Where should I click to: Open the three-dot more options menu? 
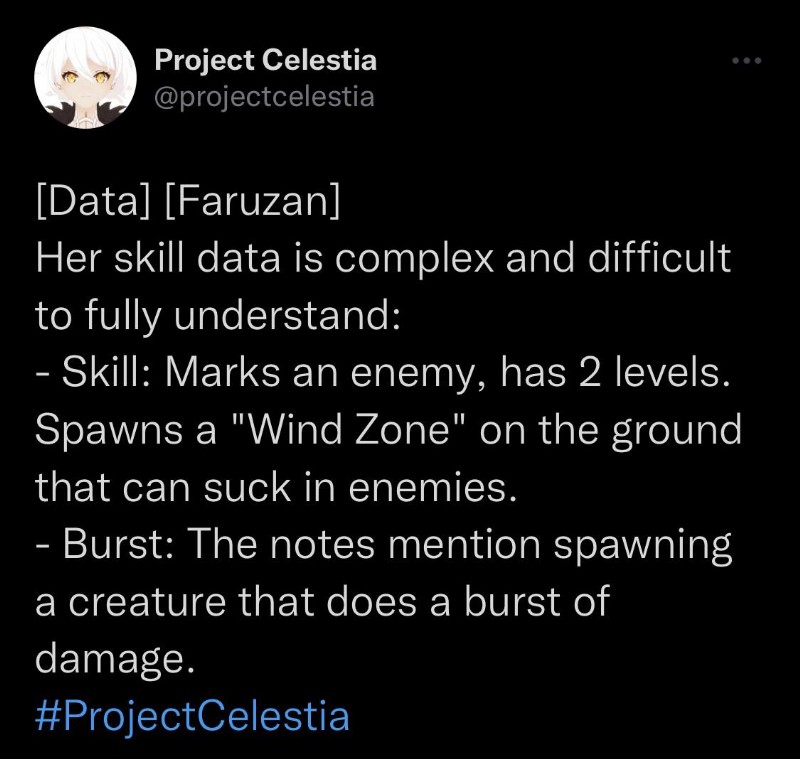(x=746, y=62)
